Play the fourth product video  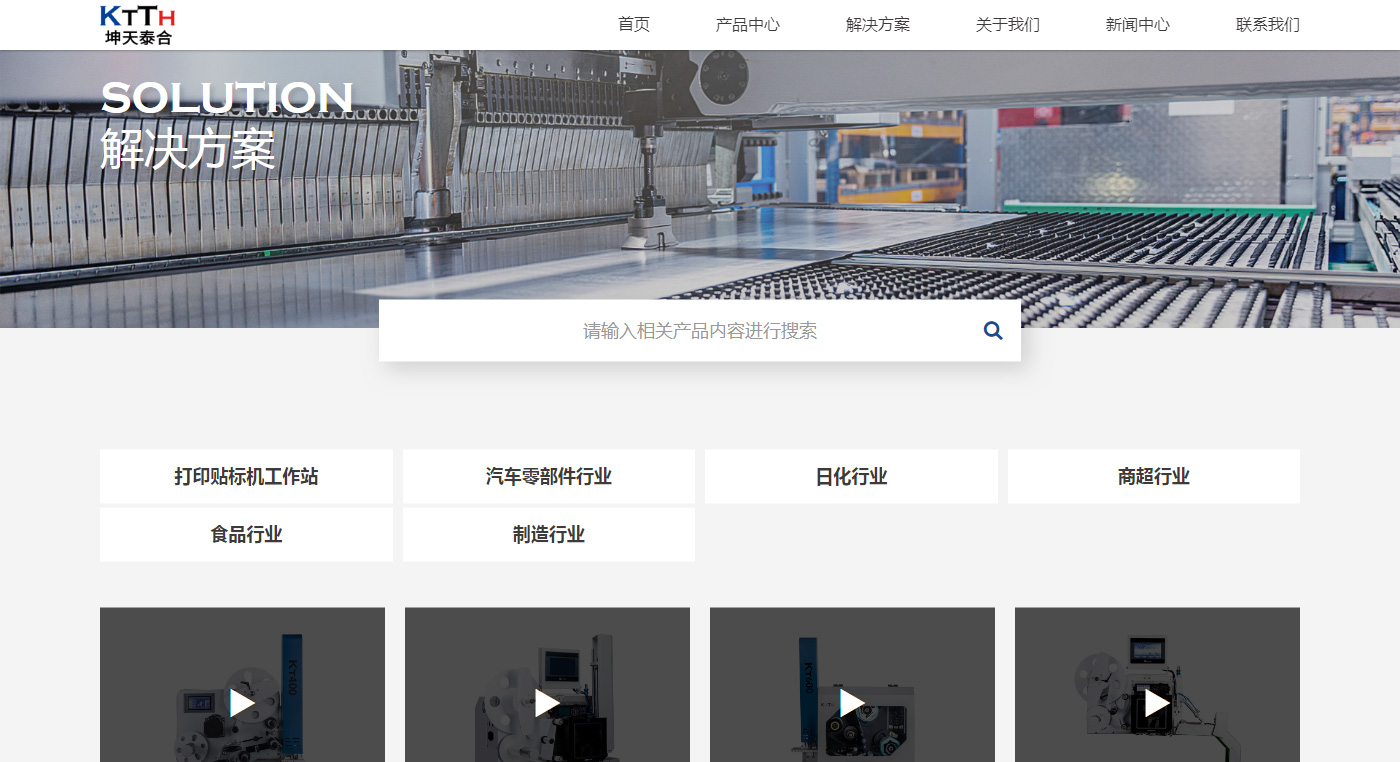coord(1157,703)
